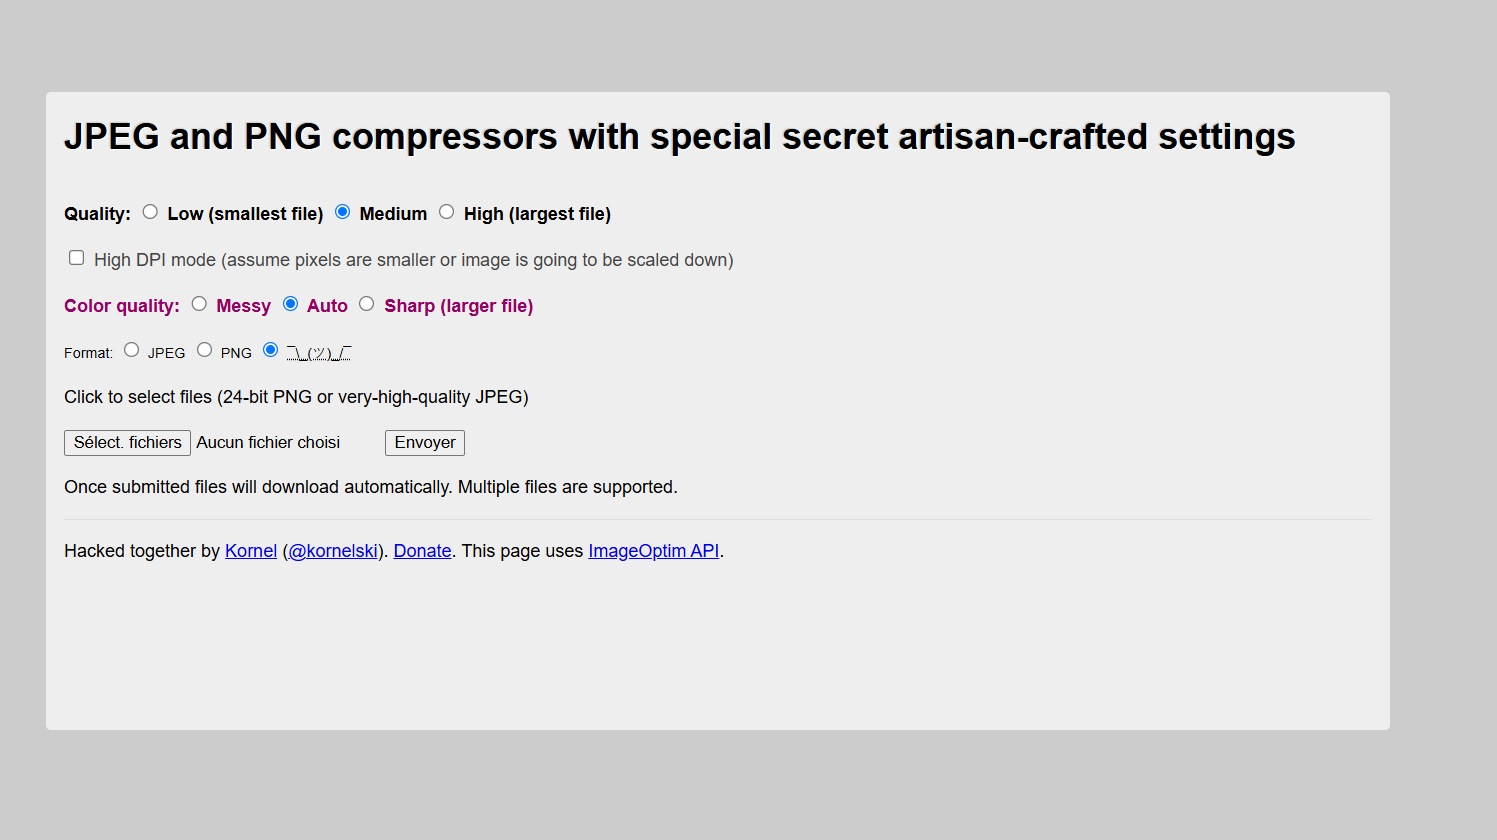Click the 'Click to select files' instruction text
Image resolution: width=1497 pixels, height=840 pixels.
coord(296,397)
